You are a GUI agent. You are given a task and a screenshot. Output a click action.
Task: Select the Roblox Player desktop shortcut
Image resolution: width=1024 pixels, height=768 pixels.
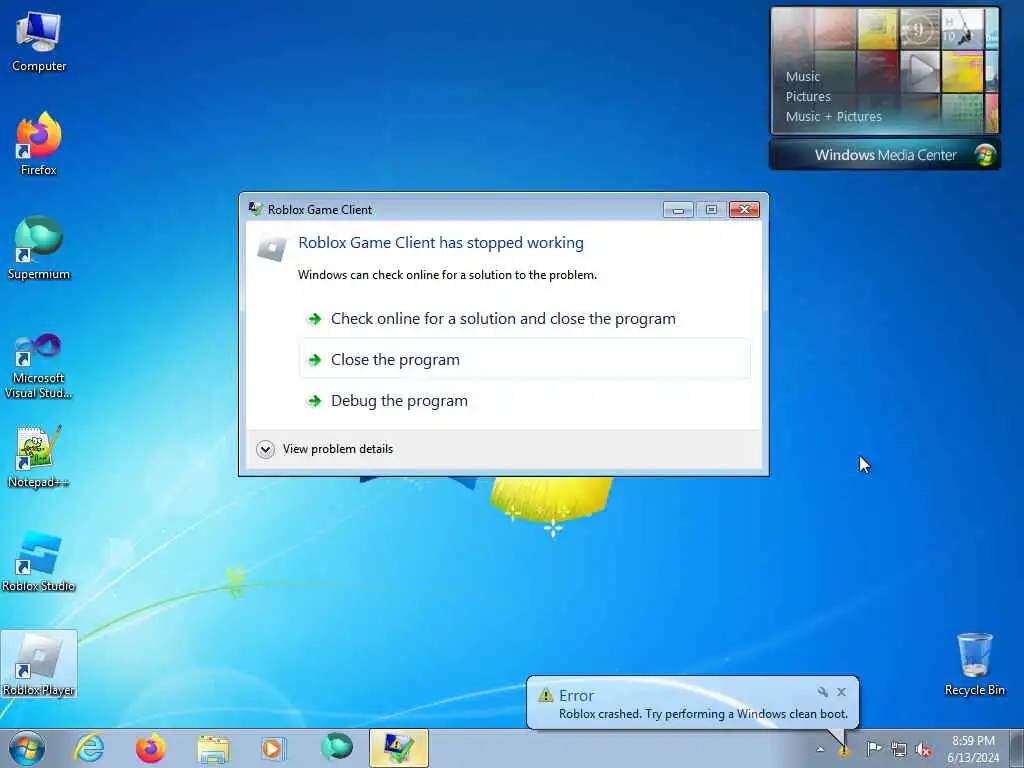tap(39, 664)
